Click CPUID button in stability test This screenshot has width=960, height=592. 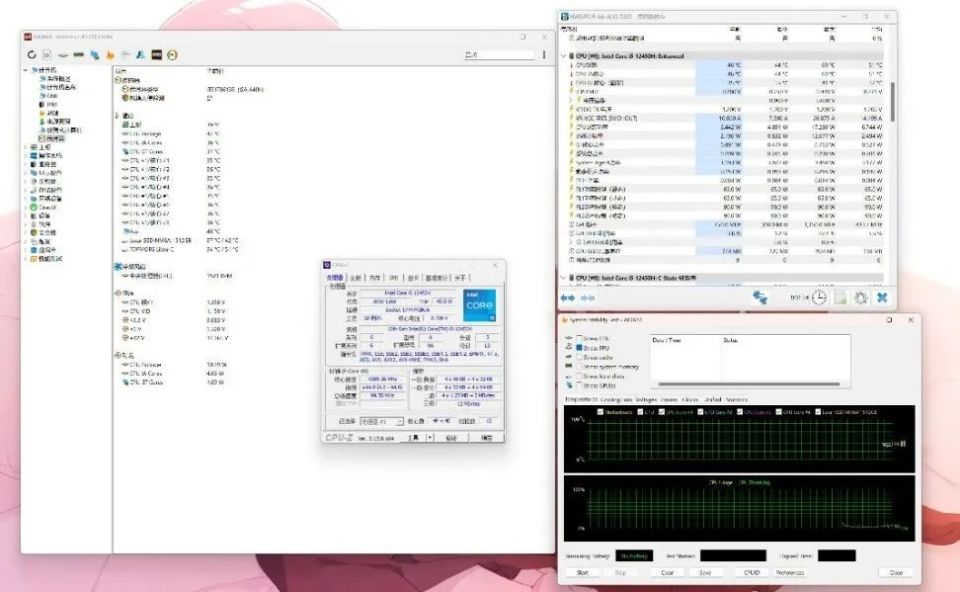coord(752,572)
